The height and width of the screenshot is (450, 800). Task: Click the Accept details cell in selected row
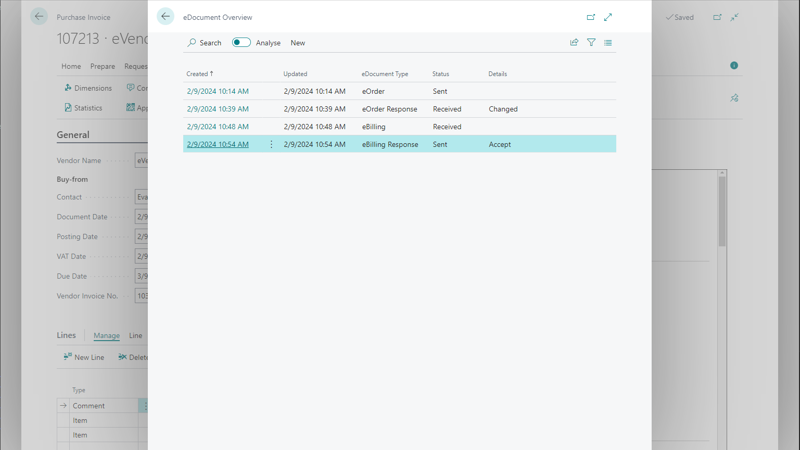coord(500,144)
